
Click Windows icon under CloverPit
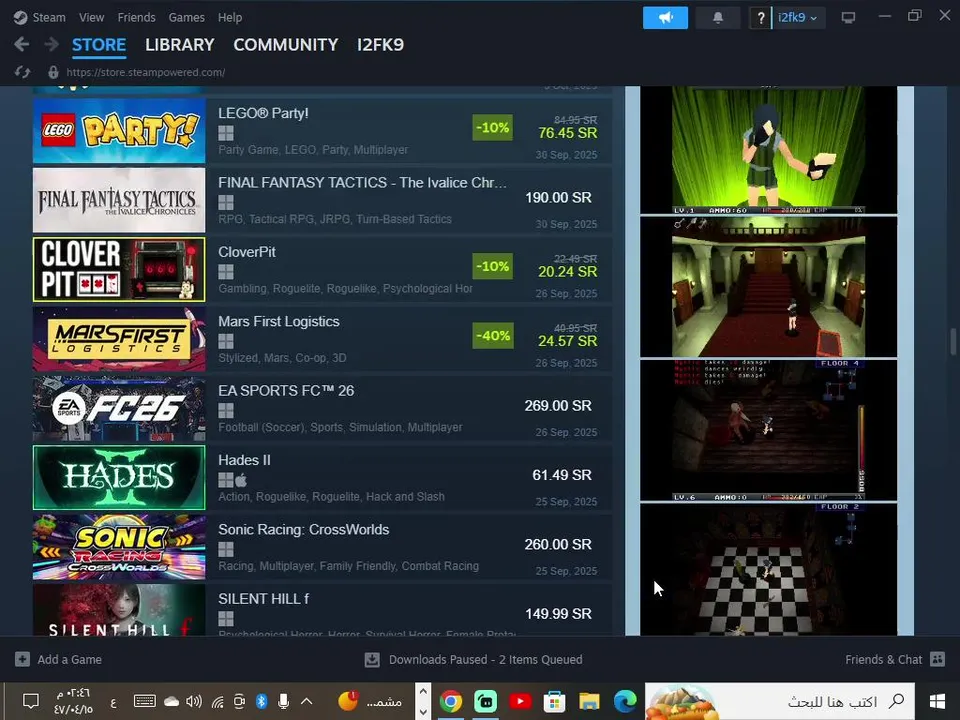(226, 272)
